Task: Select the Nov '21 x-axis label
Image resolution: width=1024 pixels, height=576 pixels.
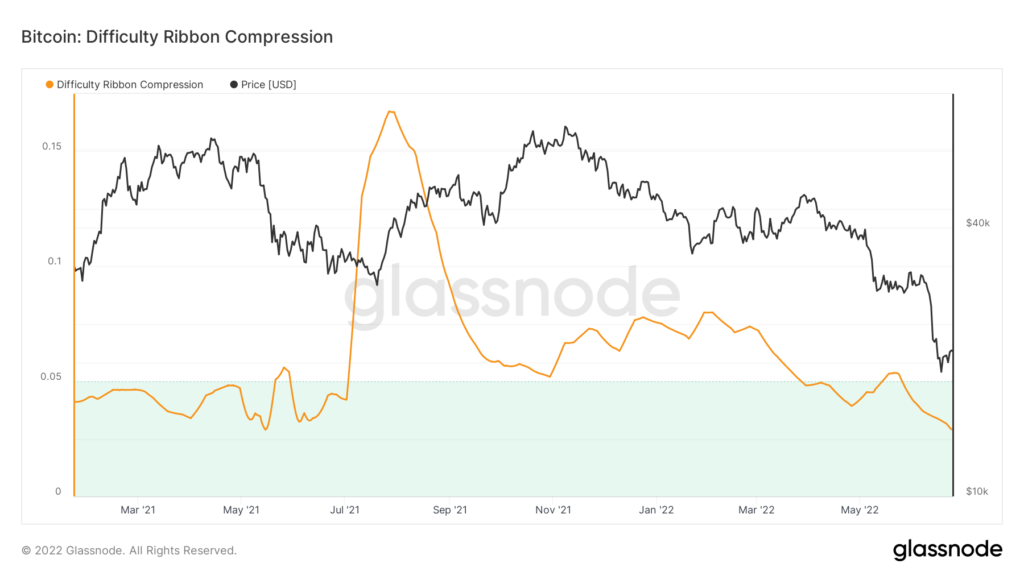Action: [x=552, y=510]
